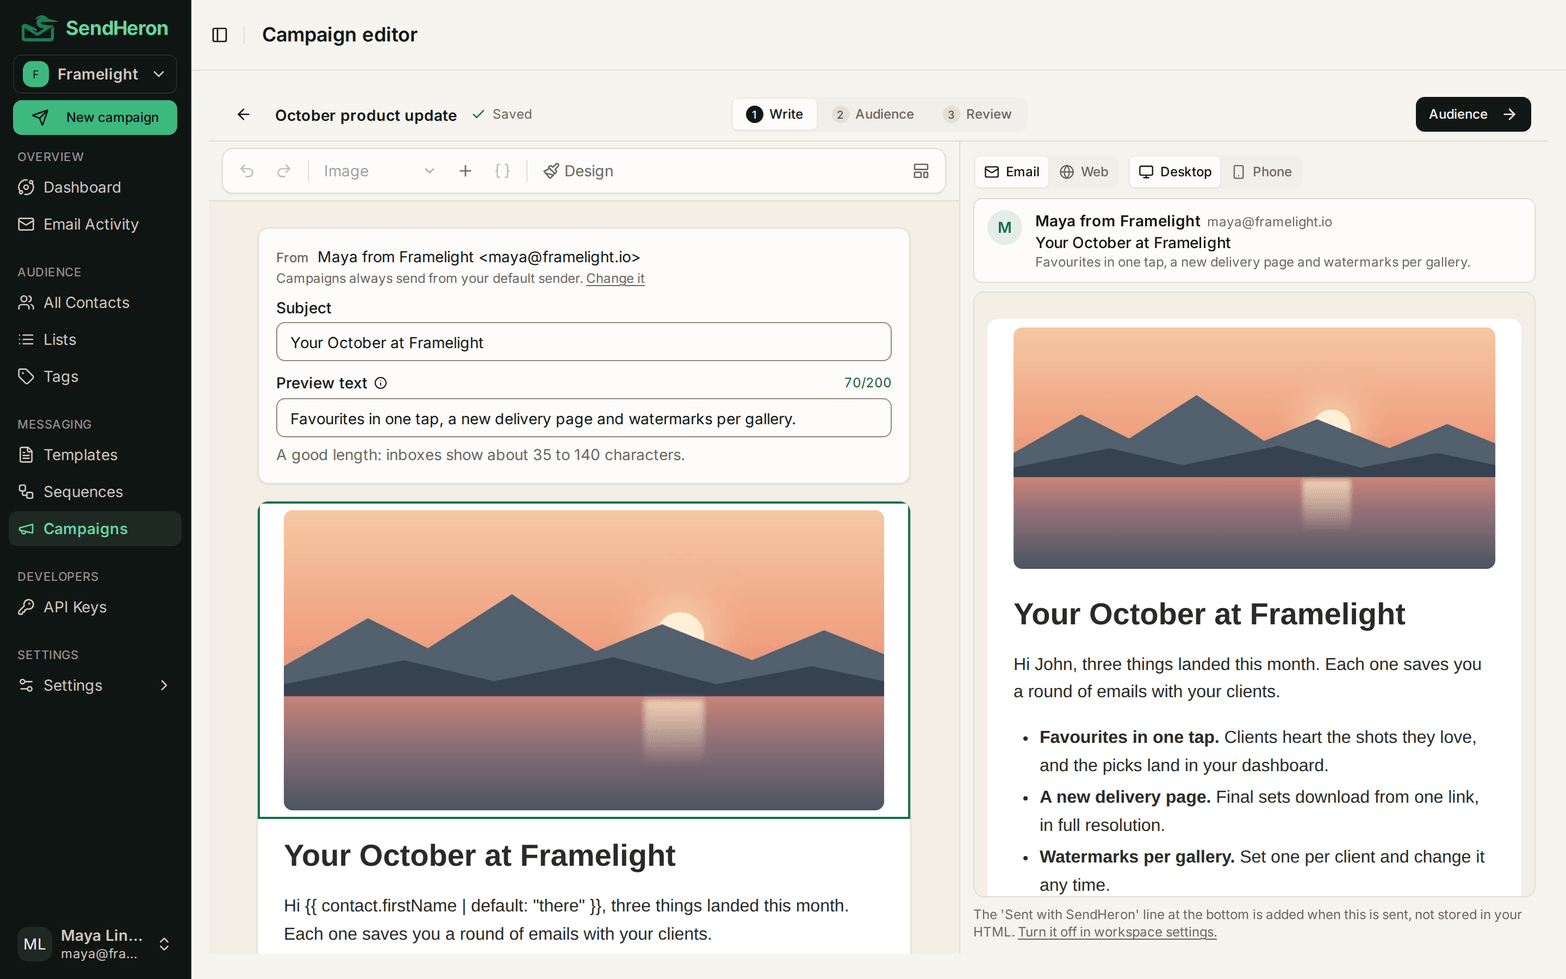
Task: Select the sunset image block in editor
Action: [x=584, y=660]
